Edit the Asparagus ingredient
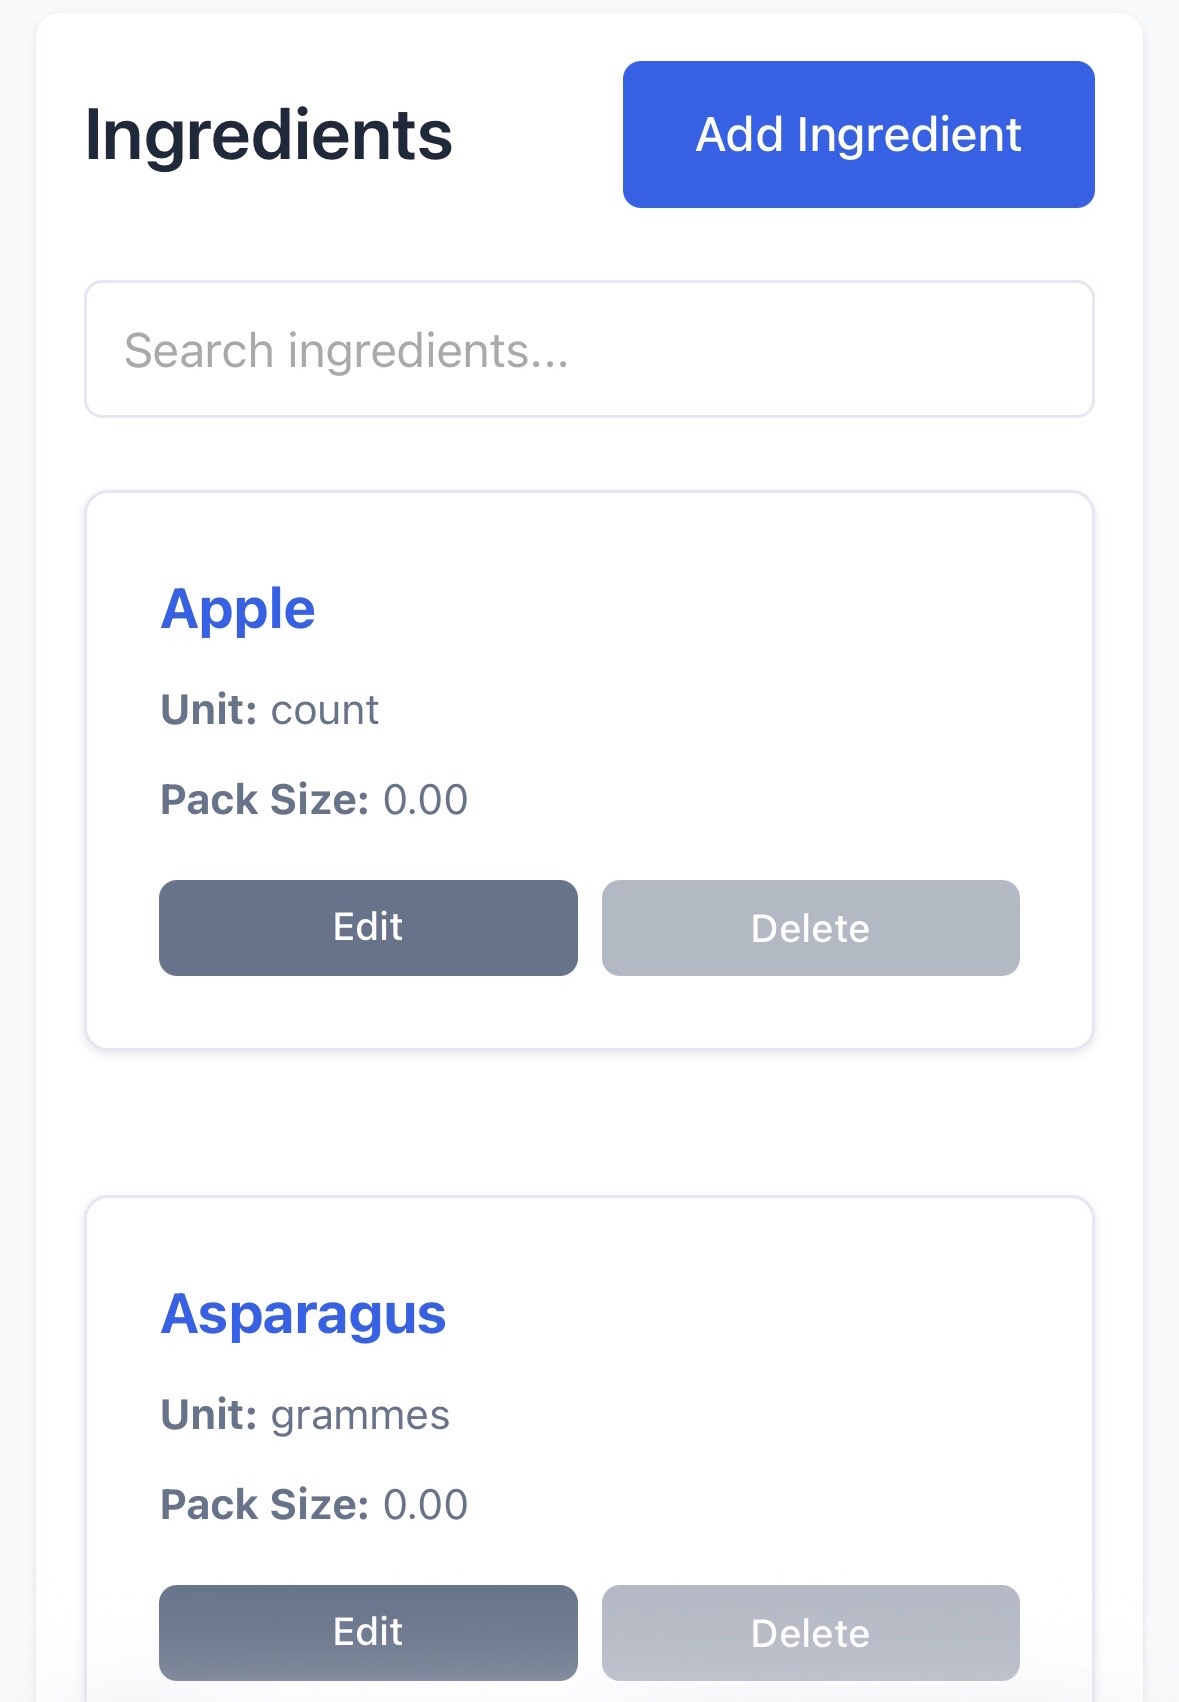The width and height of the screenshot is (1179, 1702). [x=368, y=1632]
